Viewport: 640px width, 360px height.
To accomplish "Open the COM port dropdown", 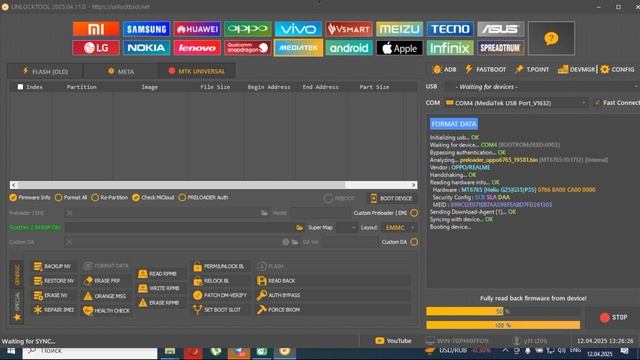I will [x=516, y=103].
